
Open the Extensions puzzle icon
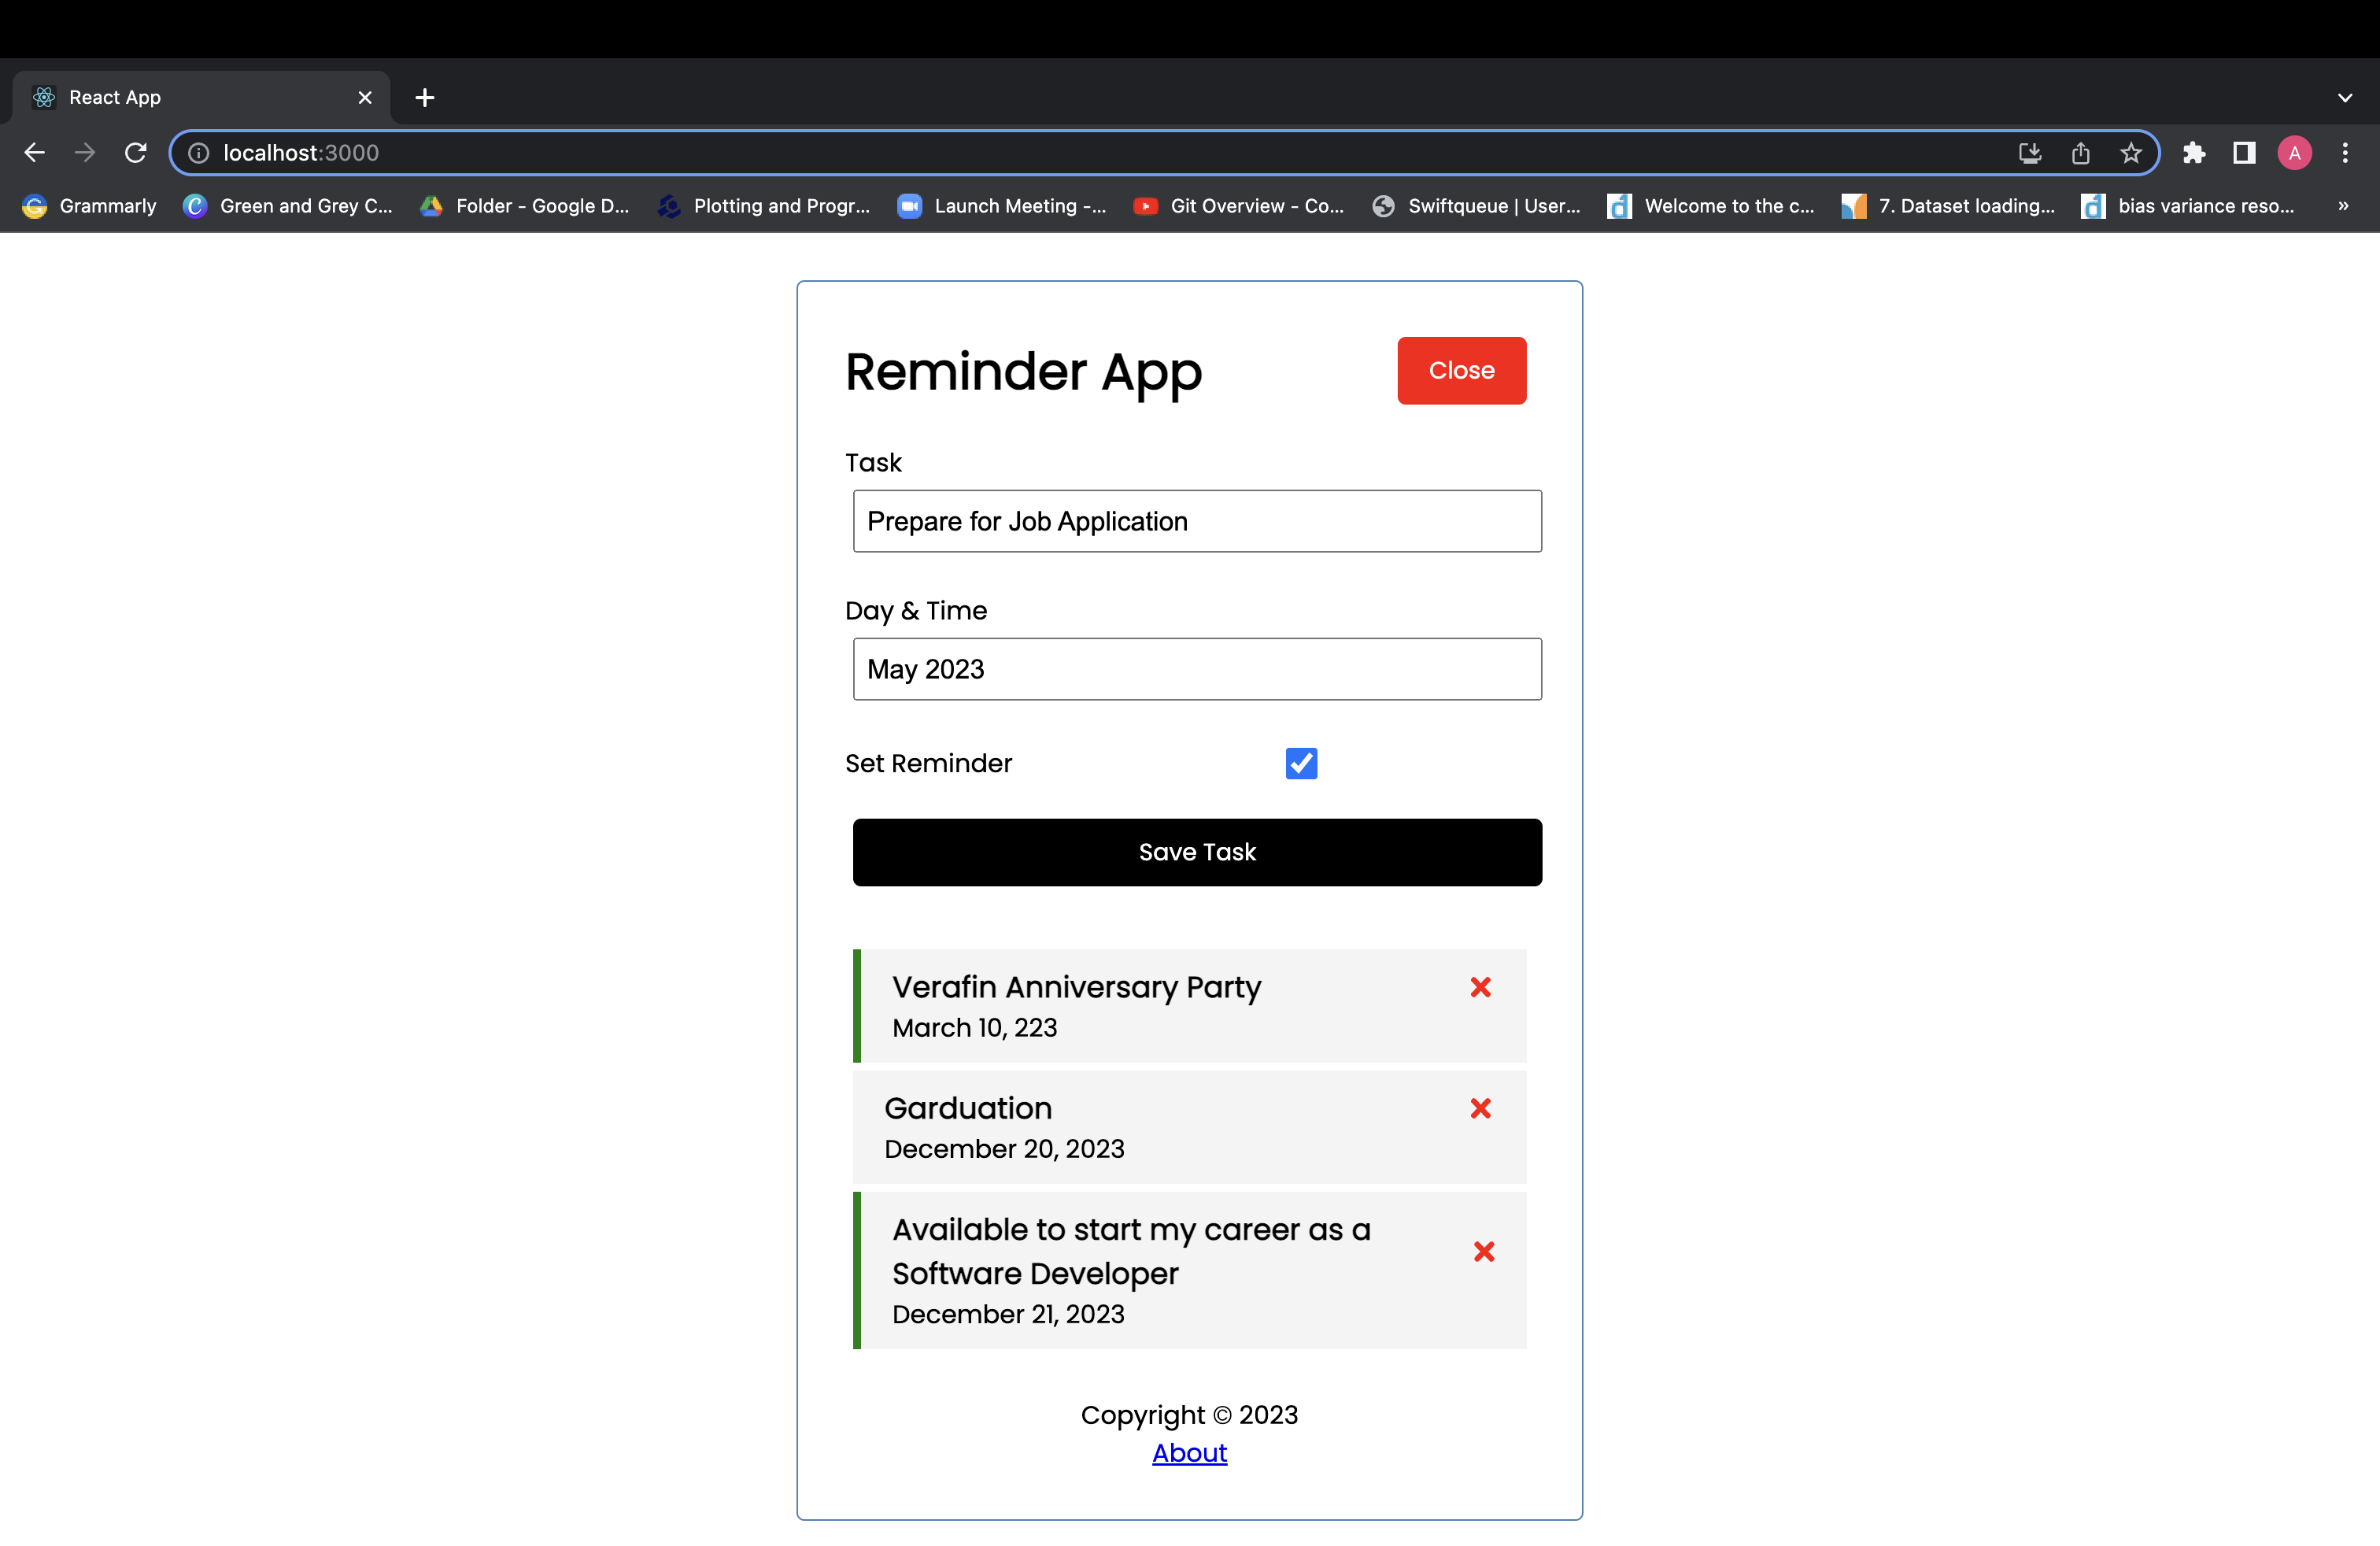(x=2194, y=152)
